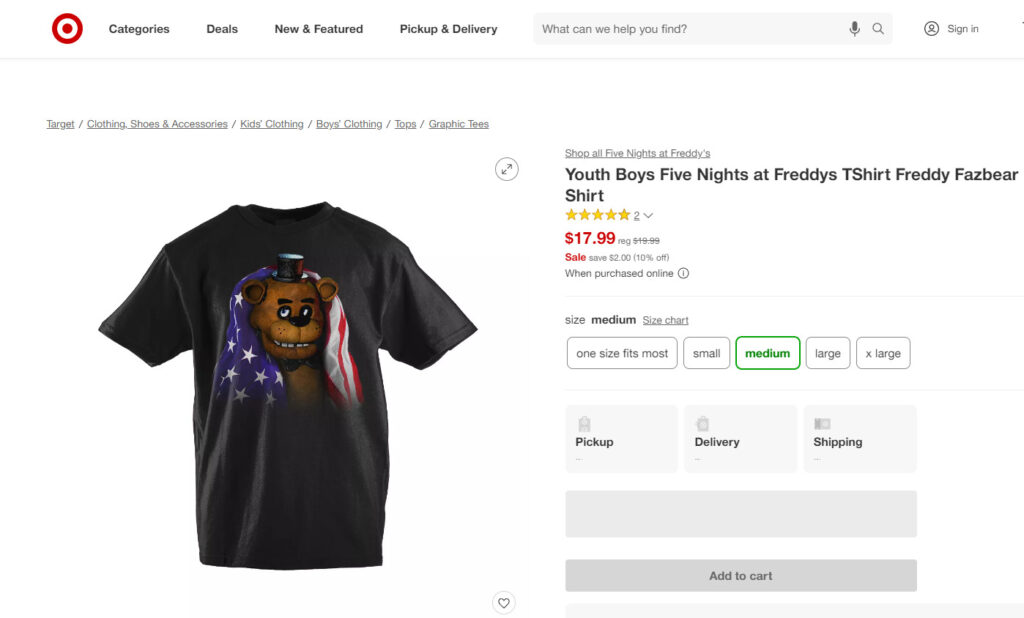Open the Categories menu
1024x618 pixels.
click(x=139, y=29)
